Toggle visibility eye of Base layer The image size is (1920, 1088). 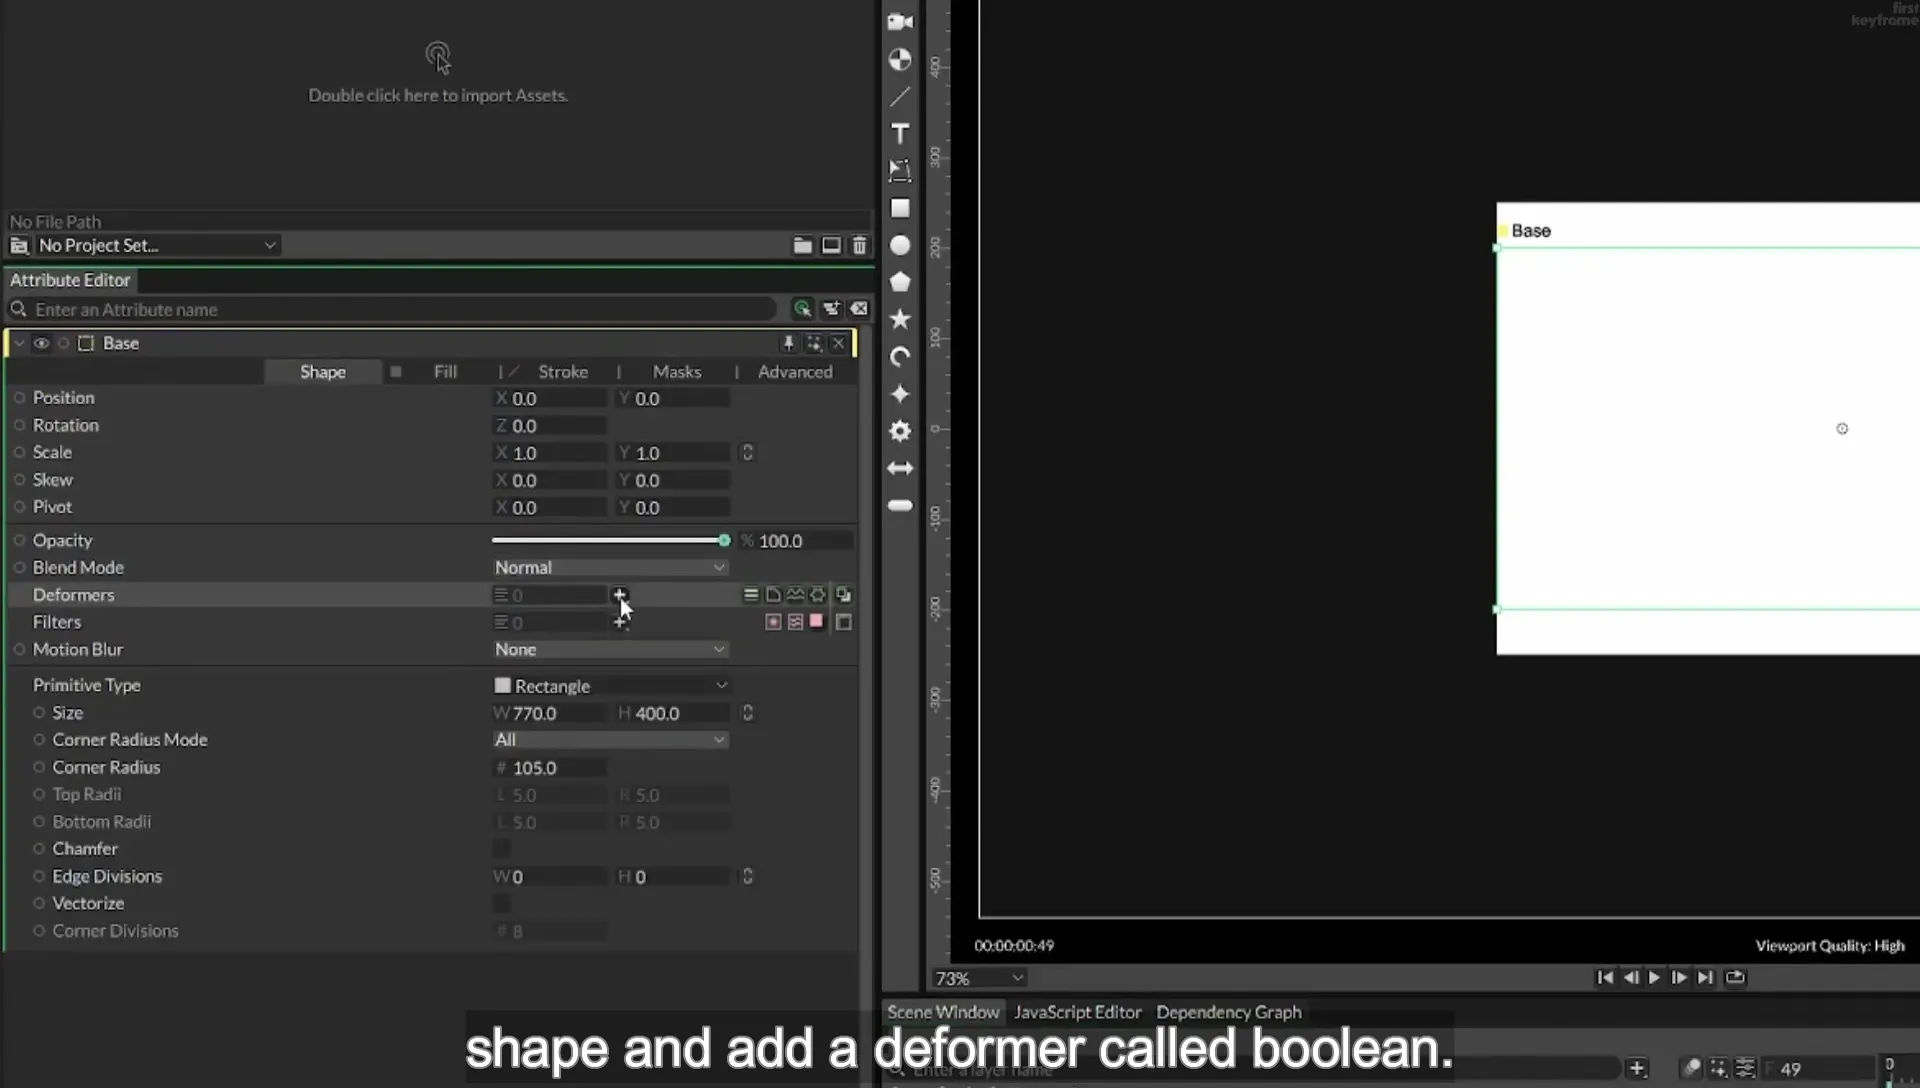click(x=41, y=343)
